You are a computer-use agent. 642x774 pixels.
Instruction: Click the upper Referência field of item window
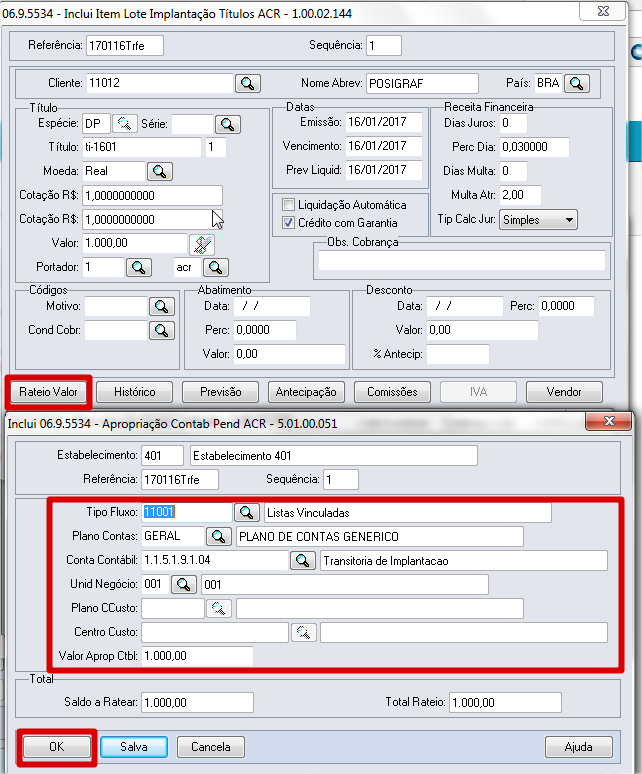124,45
